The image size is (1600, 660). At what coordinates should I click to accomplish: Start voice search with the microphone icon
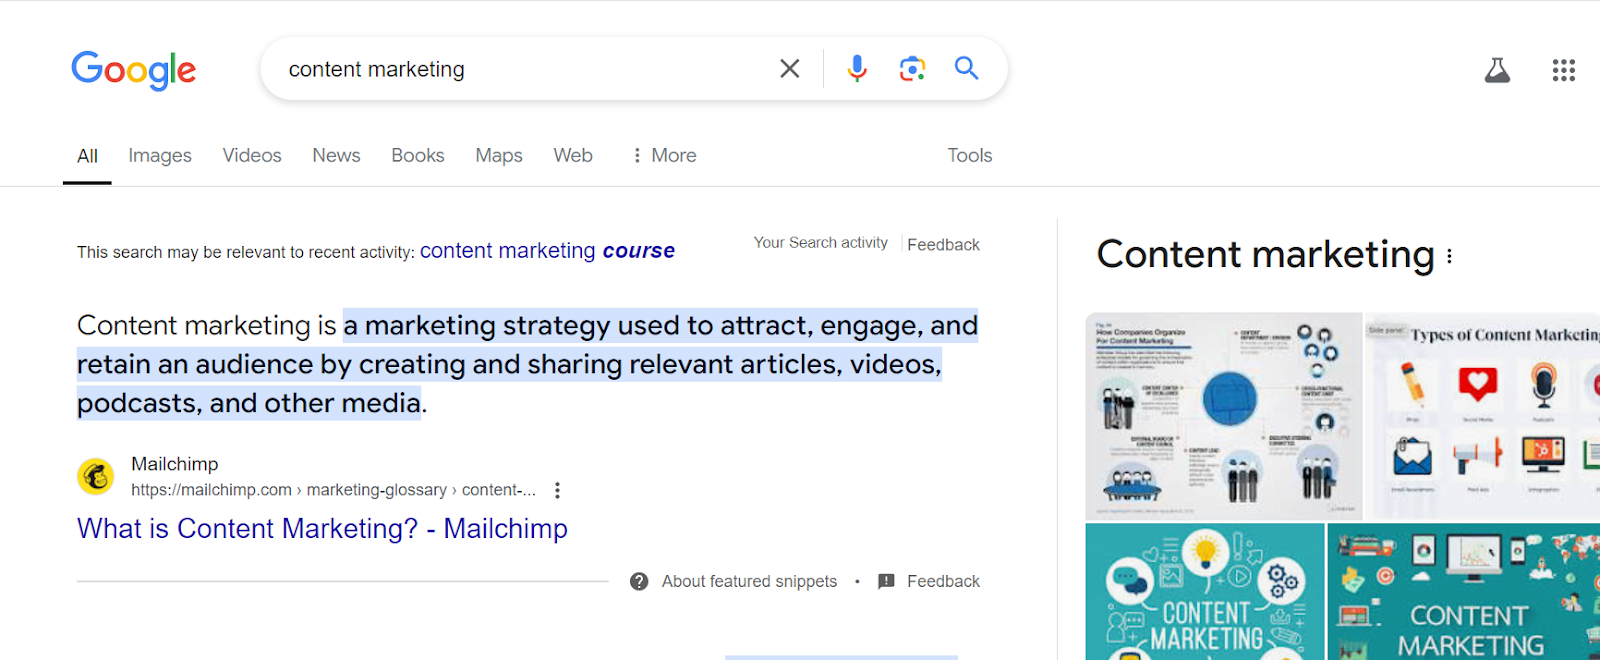[857, 68]
